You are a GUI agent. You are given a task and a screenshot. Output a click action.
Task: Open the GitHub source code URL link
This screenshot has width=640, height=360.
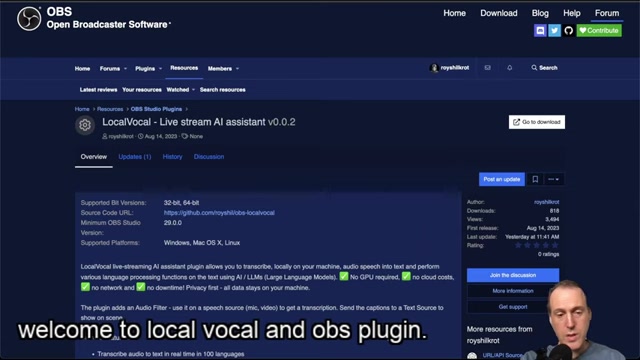219,213
